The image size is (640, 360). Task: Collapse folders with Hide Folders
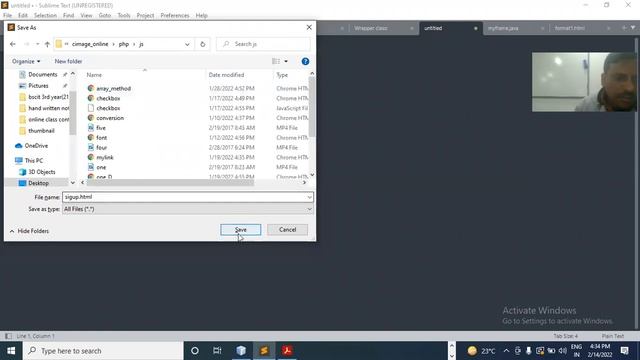(29, 231)
